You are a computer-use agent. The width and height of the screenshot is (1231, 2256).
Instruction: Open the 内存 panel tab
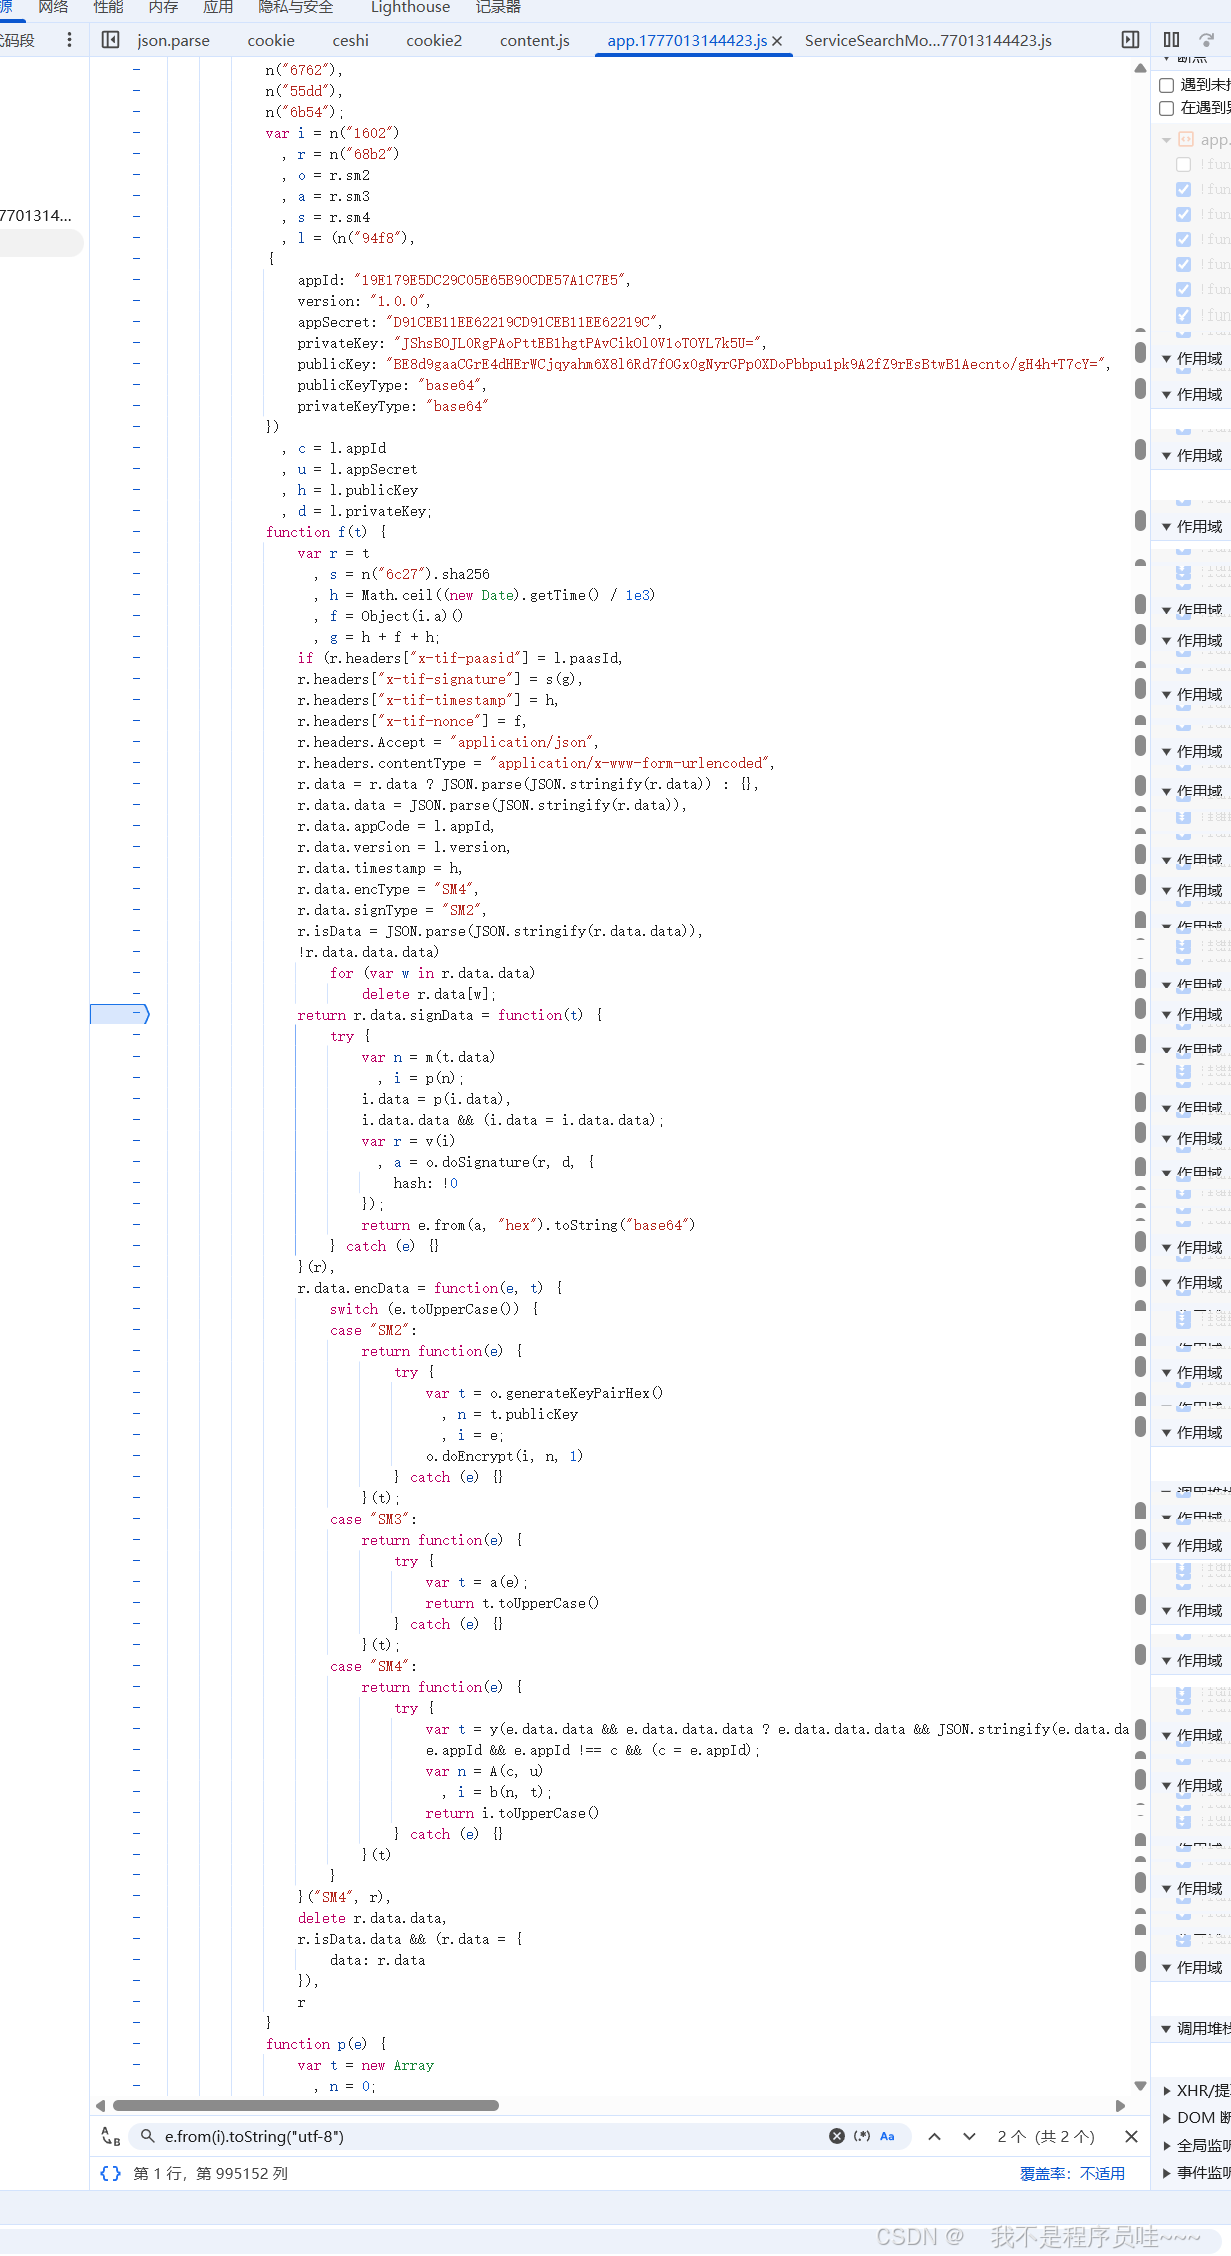pos(163,8)
